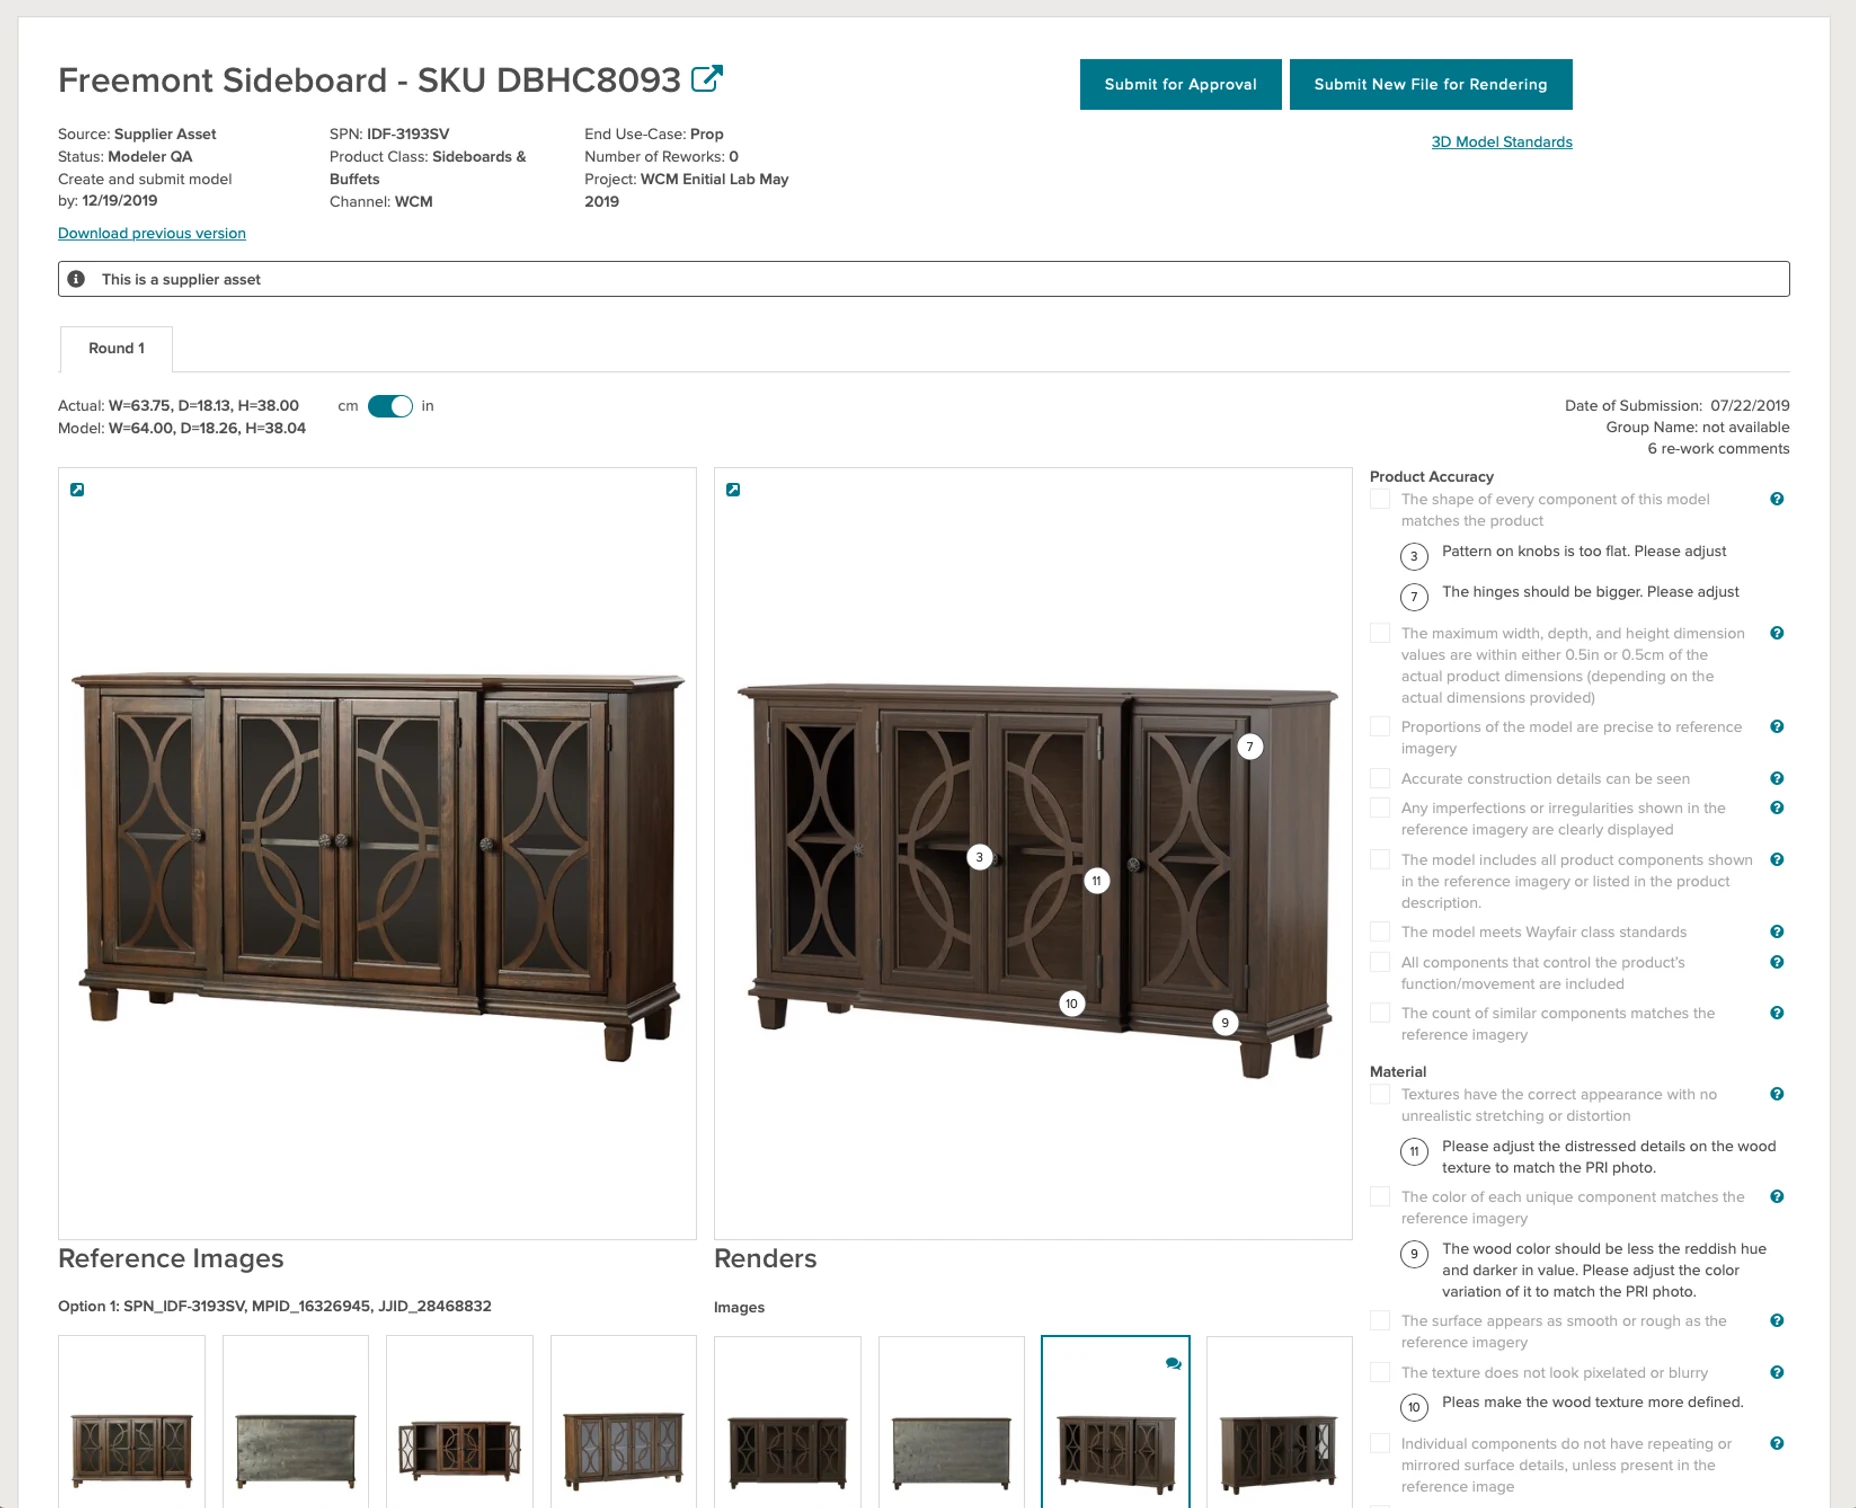
Task: Select the first reference image thumbnail
Action: (x=132, y=1421)
